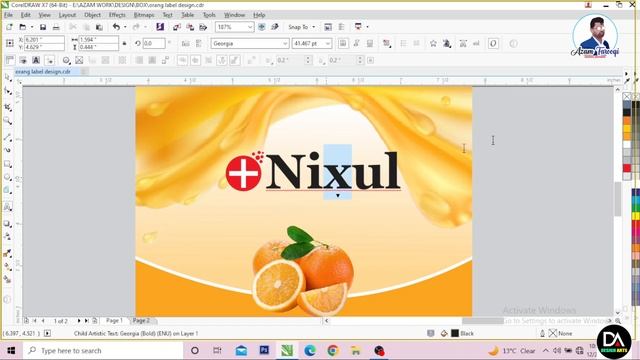
Task: Select the Polygon tool in toolbox
Action: [7, 191]
